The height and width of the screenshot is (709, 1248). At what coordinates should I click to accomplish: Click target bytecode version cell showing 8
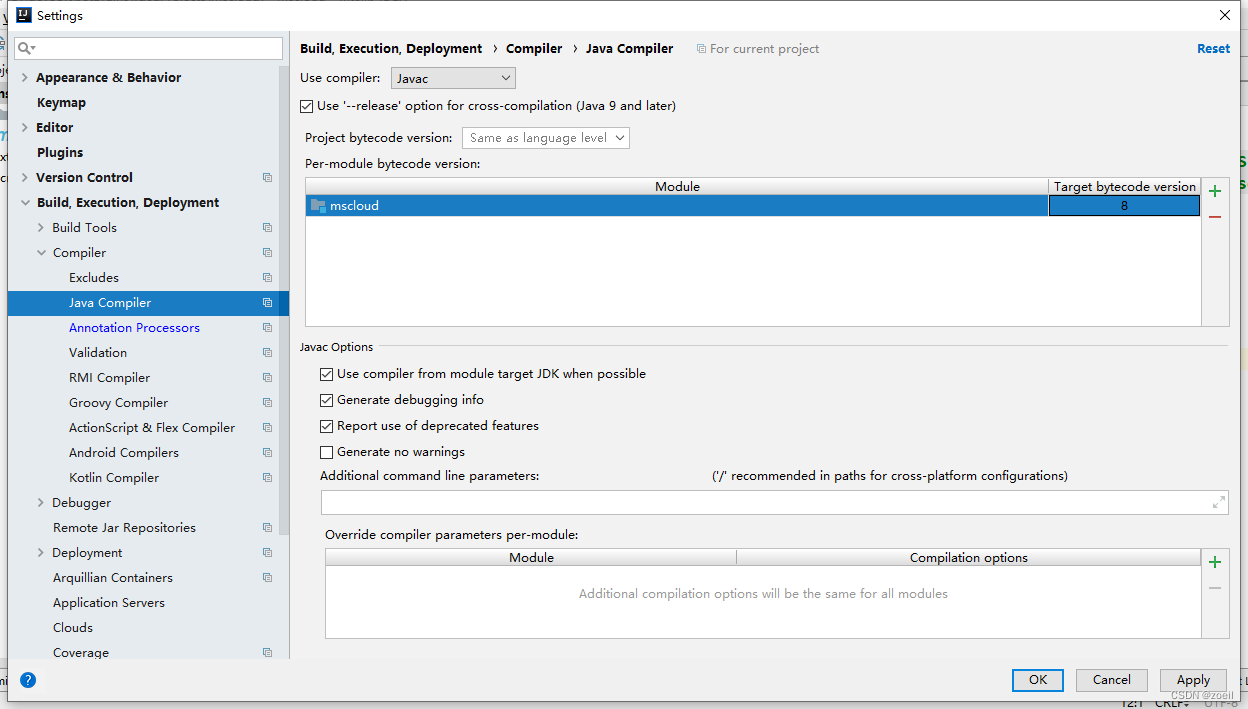coord(1124,206)
